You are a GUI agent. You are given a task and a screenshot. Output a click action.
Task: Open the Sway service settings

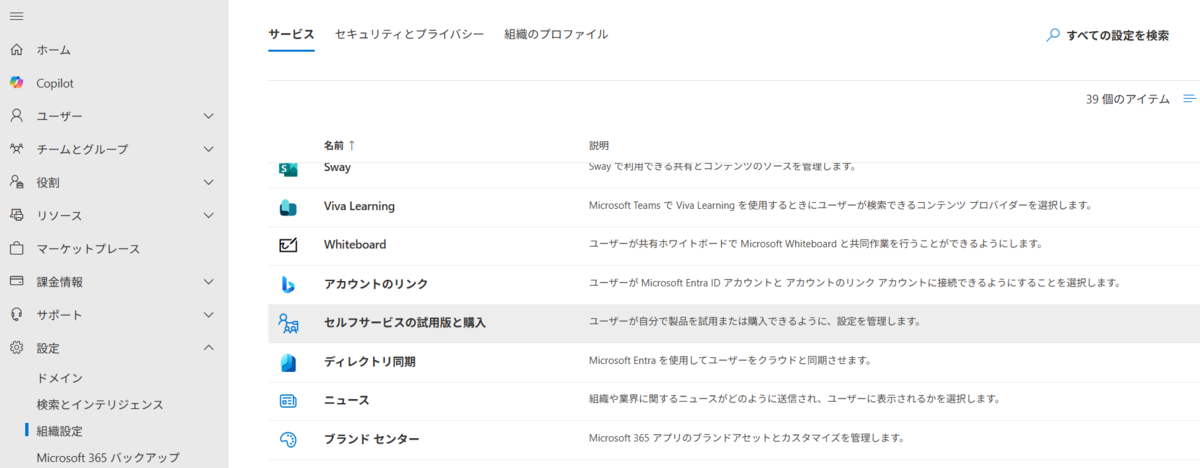337,167
